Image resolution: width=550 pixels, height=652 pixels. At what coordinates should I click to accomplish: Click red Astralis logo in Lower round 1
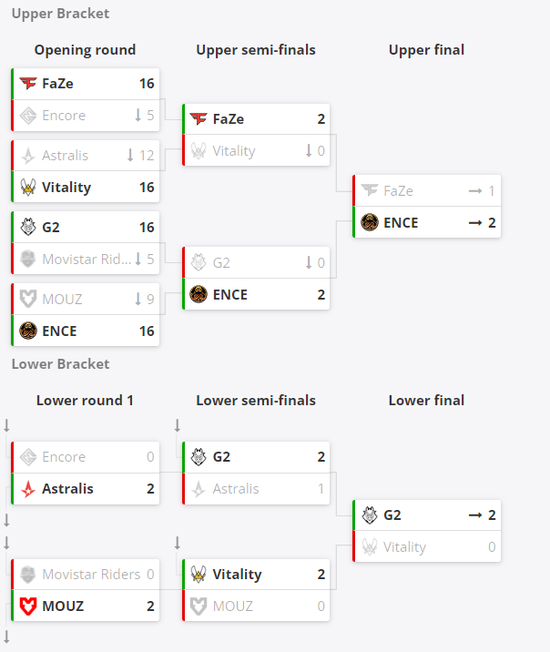coord(28,489)
